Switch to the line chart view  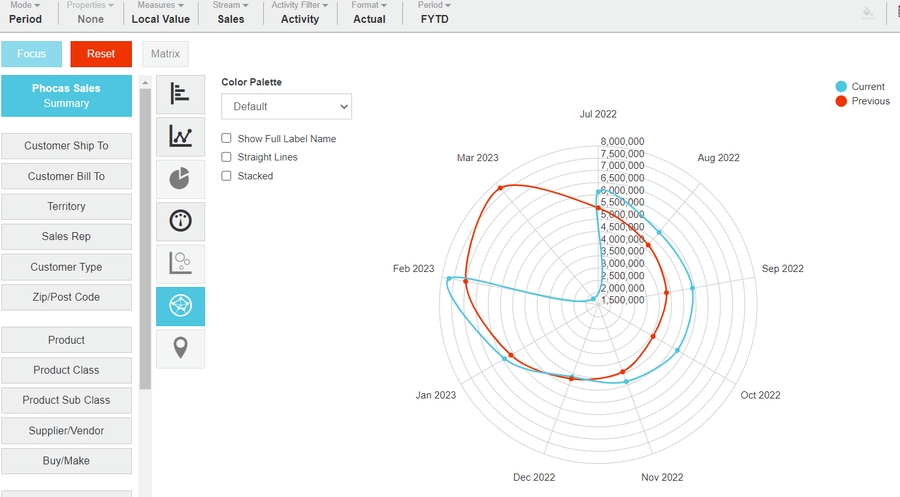coord(180,136)
